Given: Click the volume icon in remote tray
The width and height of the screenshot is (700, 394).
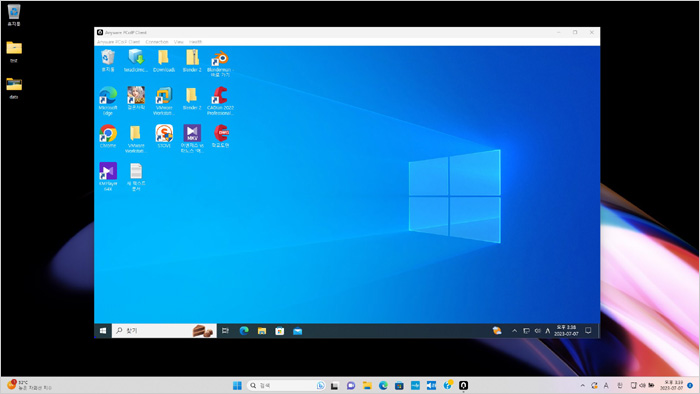Looking at the screenshot, I should 538,331.
